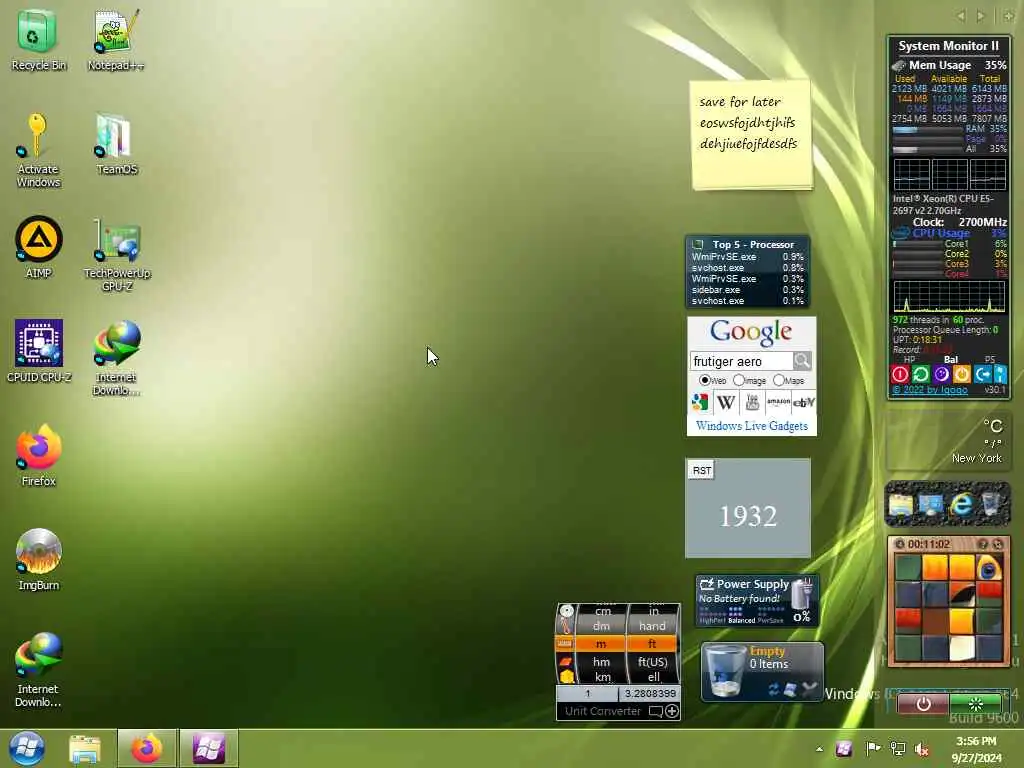The width and height of the screenshot is (1024, 768).
Task: Click the eBay icon in Google gadget
Action: 803,402
